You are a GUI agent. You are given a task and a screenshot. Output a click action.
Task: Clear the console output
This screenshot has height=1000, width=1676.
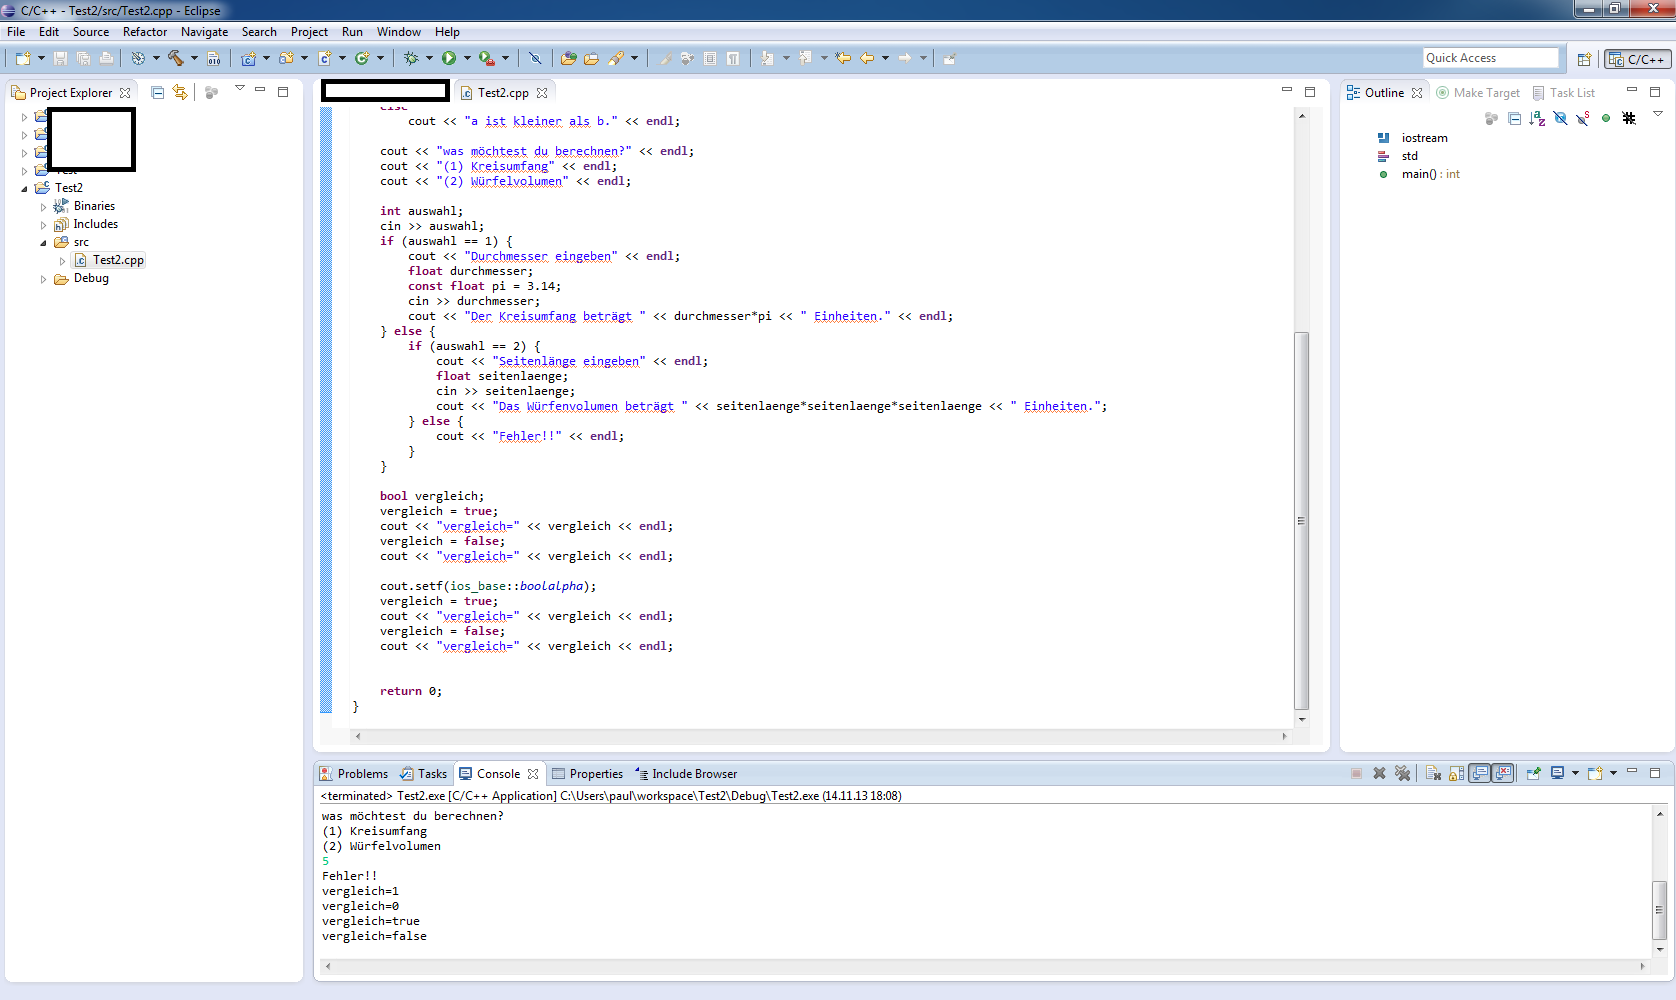1432,773
